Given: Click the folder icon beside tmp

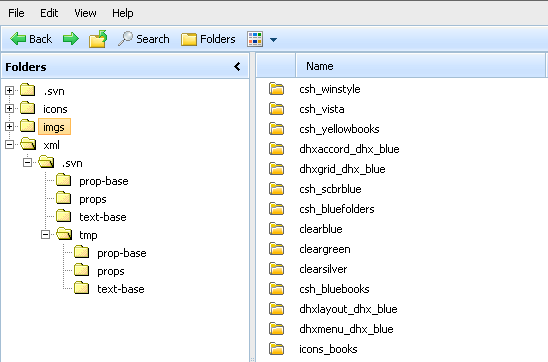Looking at the screenshot, I should pos(64,233).
